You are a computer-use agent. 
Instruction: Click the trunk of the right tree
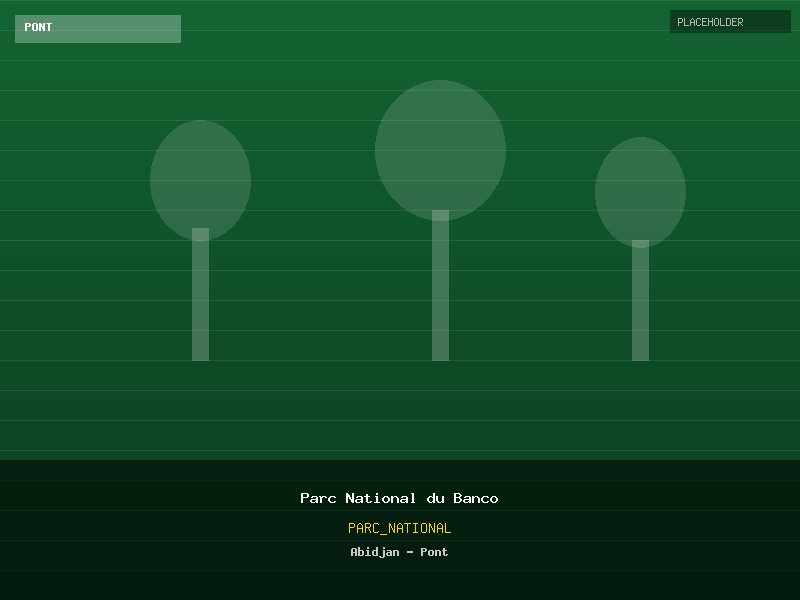tap(640, 305)
